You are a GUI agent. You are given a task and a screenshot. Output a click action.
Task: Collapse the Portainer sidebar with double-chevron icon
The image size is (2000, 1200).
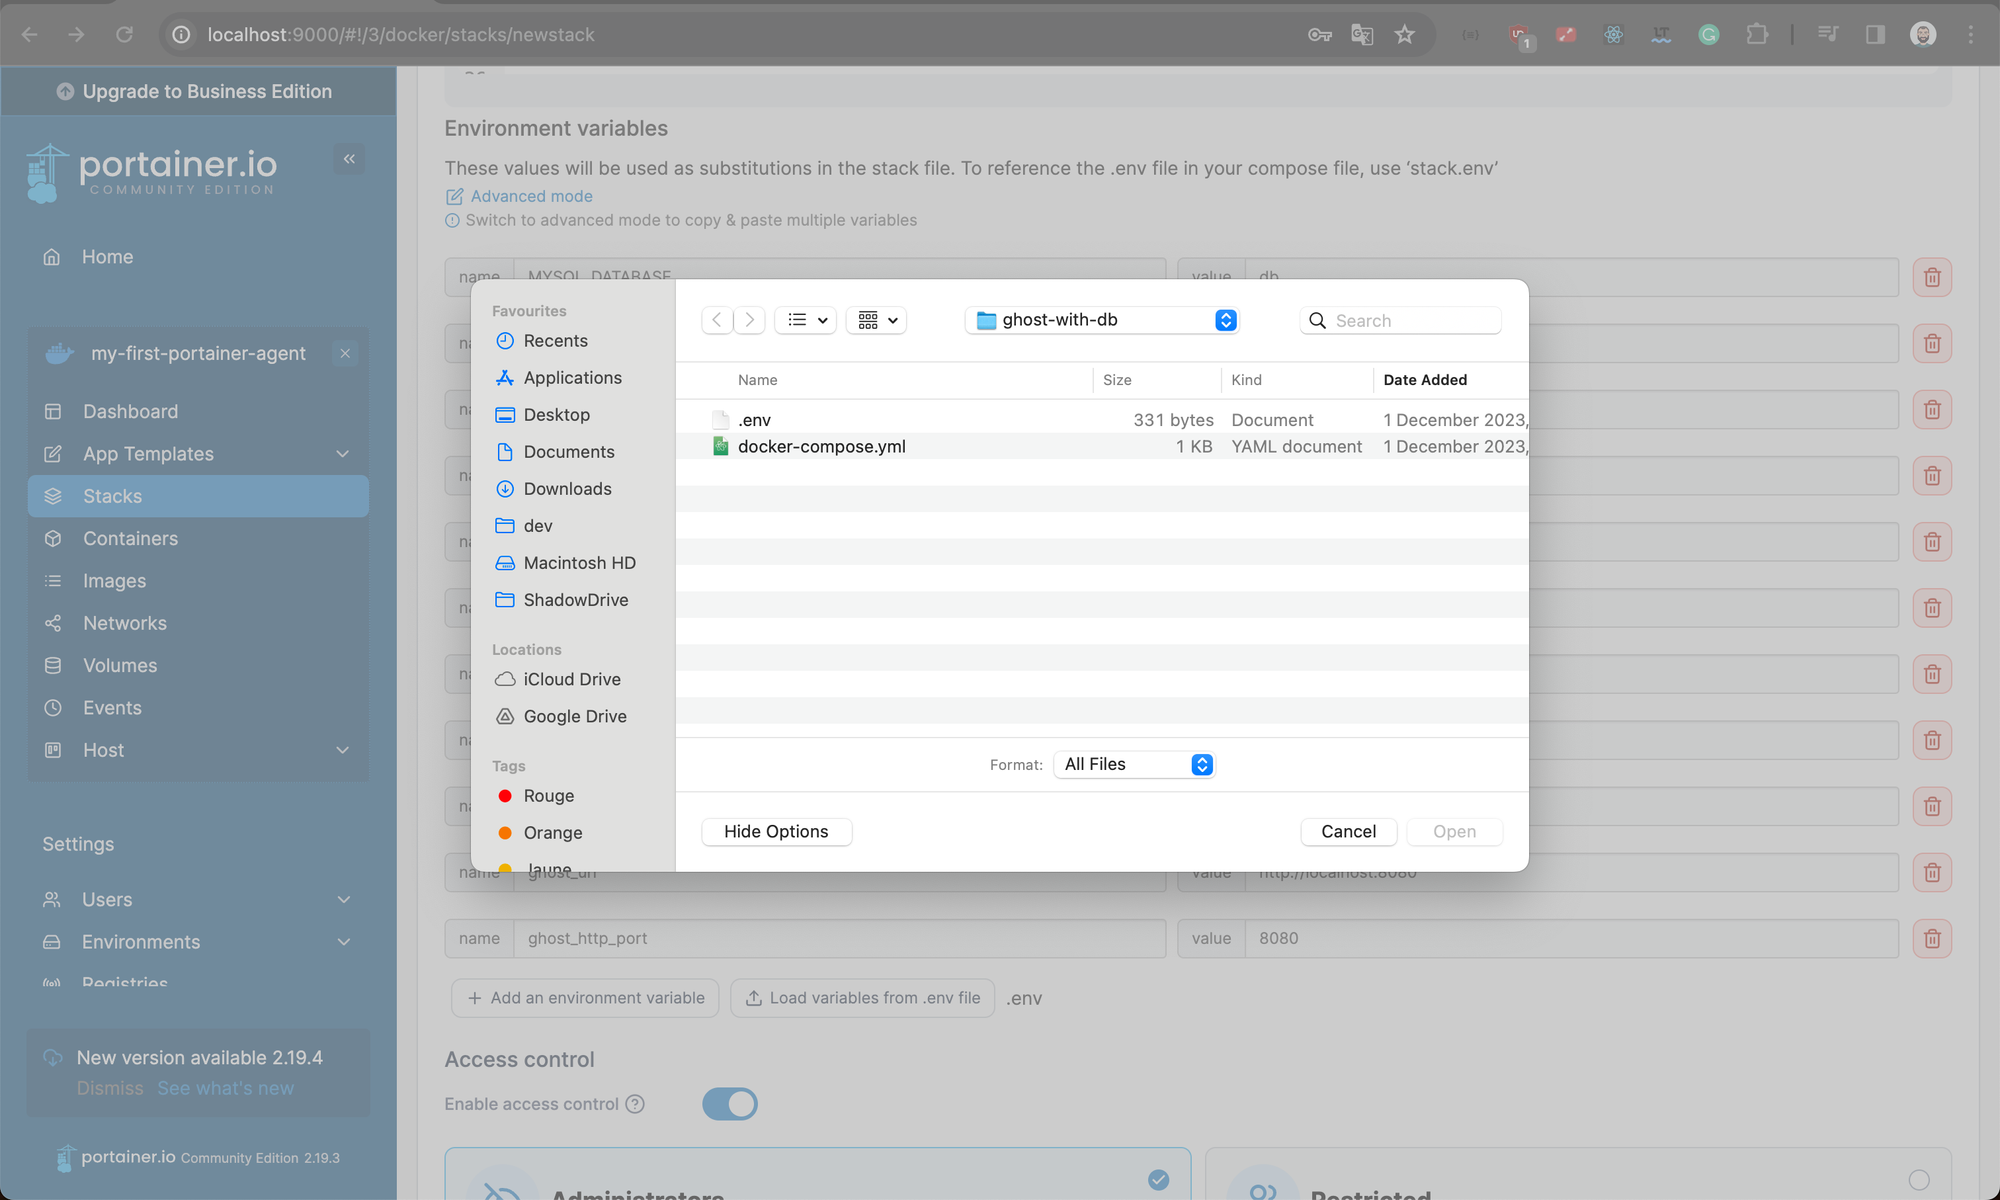(349, 159)
